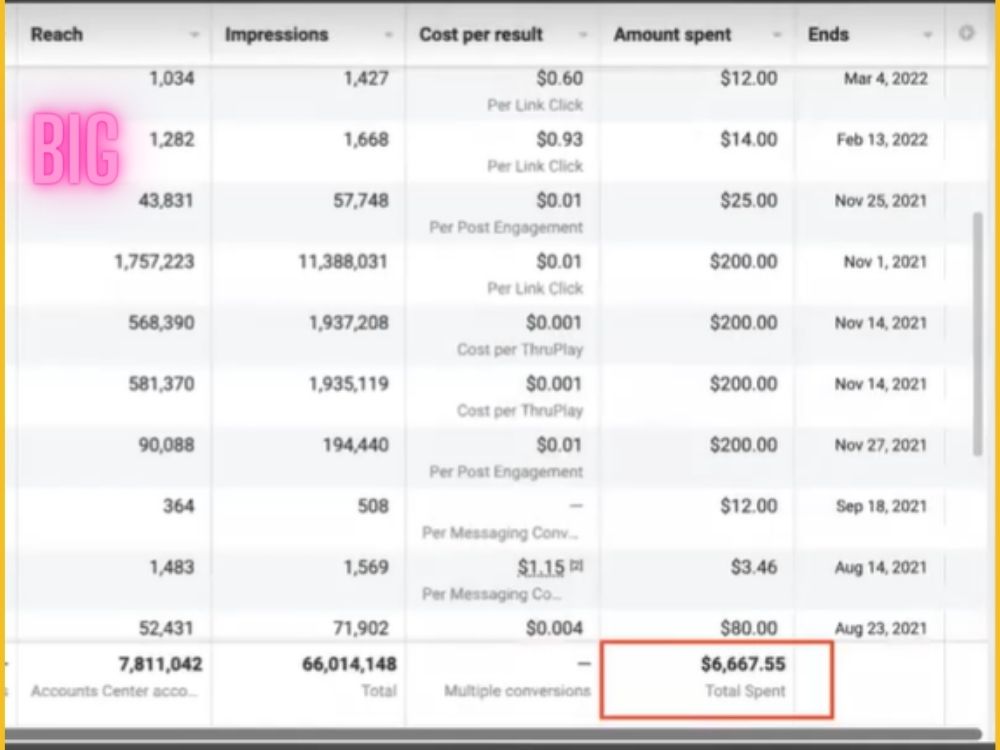The height and width of the screenshot is (750, 1000).
Task: Select the Per Messaging Conv... label
Action: pyautogui.click(x=502, y=533)
